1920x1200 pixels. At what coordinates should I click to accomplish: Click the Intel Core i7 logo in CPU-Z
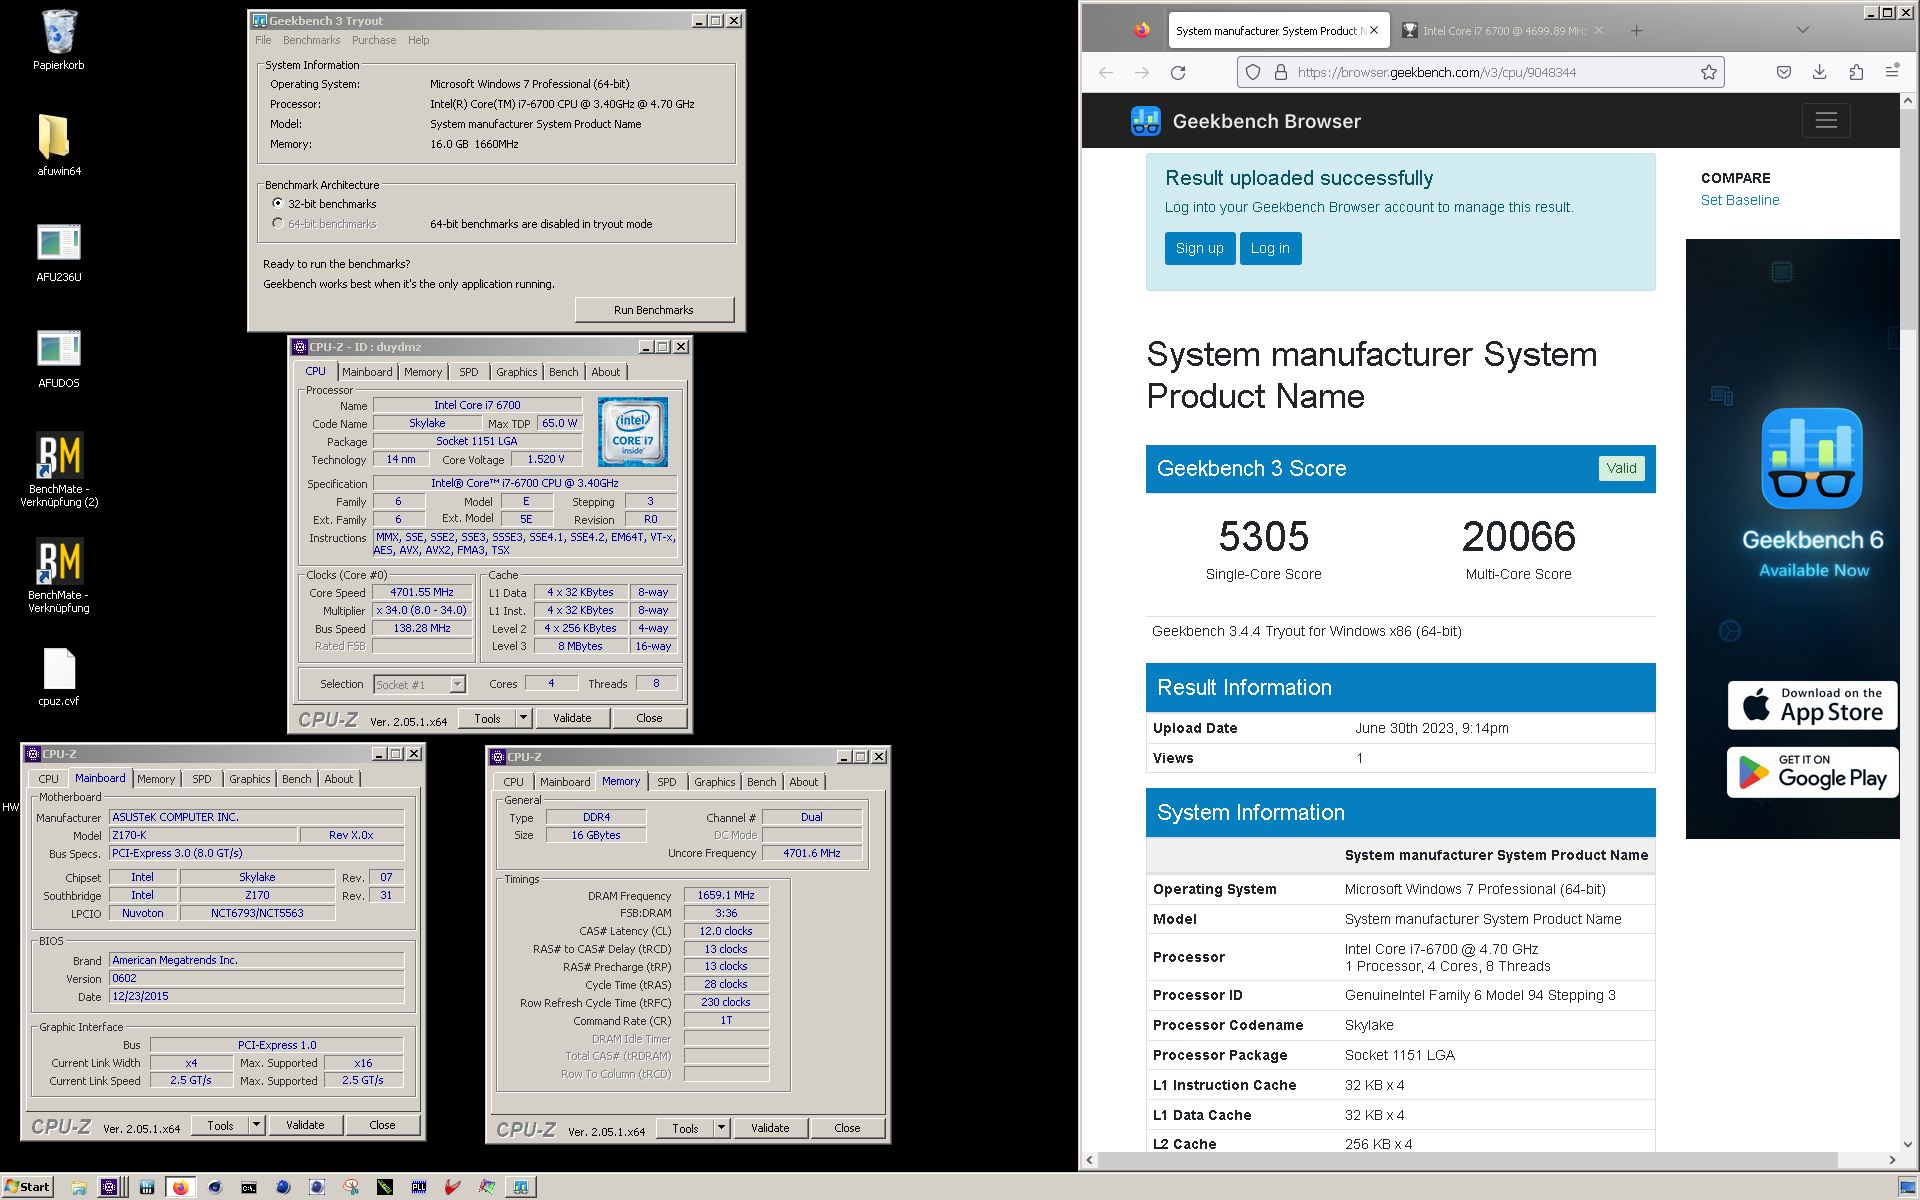pyautogui.click(x=633, y=432)
